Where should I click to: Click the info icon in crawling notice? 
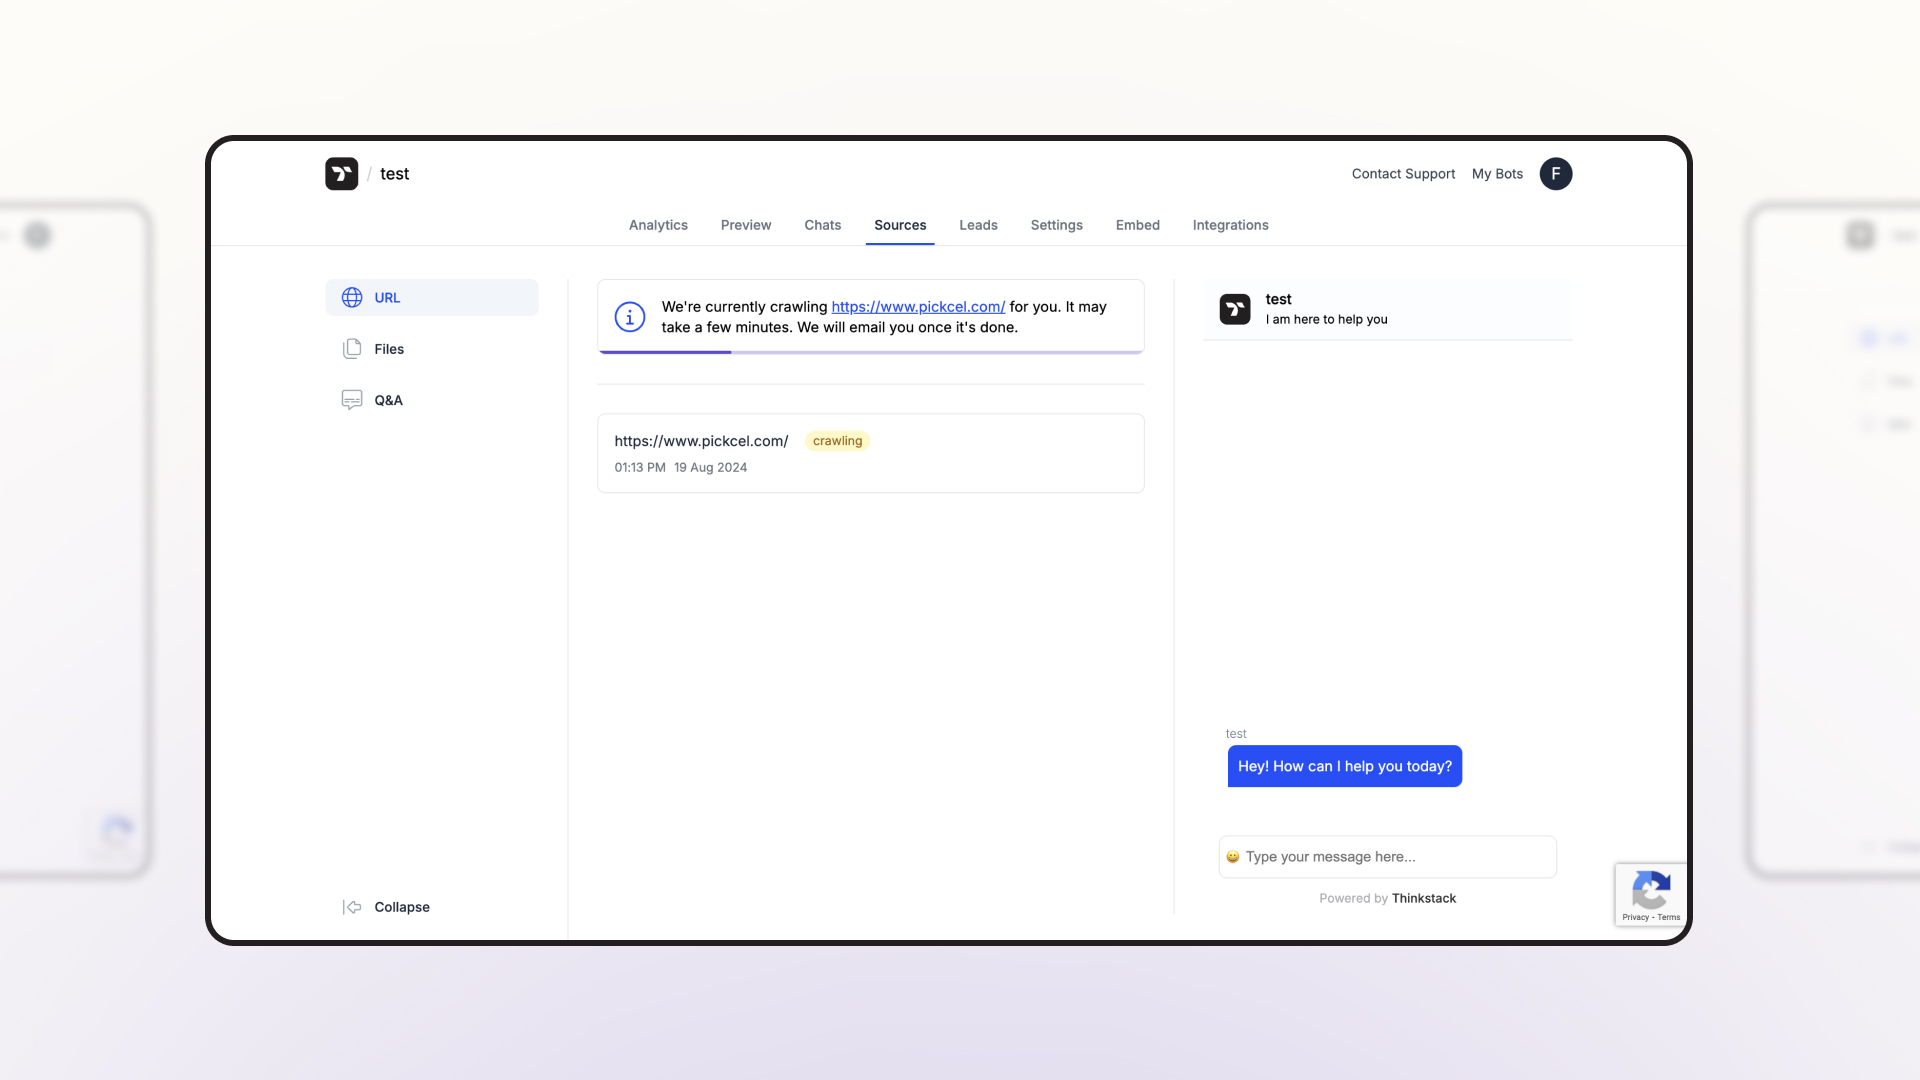pos(629,316)
